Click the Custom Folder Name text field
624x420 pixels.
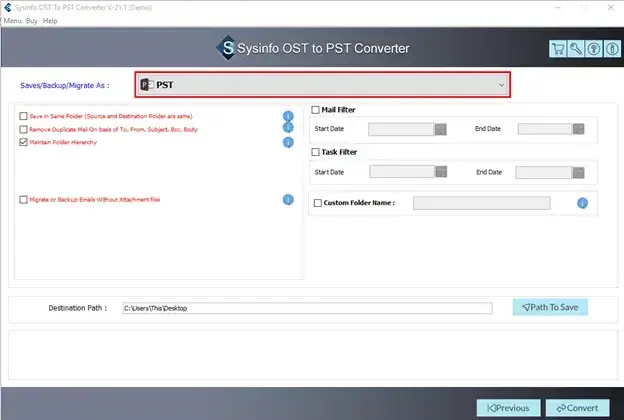482,203
